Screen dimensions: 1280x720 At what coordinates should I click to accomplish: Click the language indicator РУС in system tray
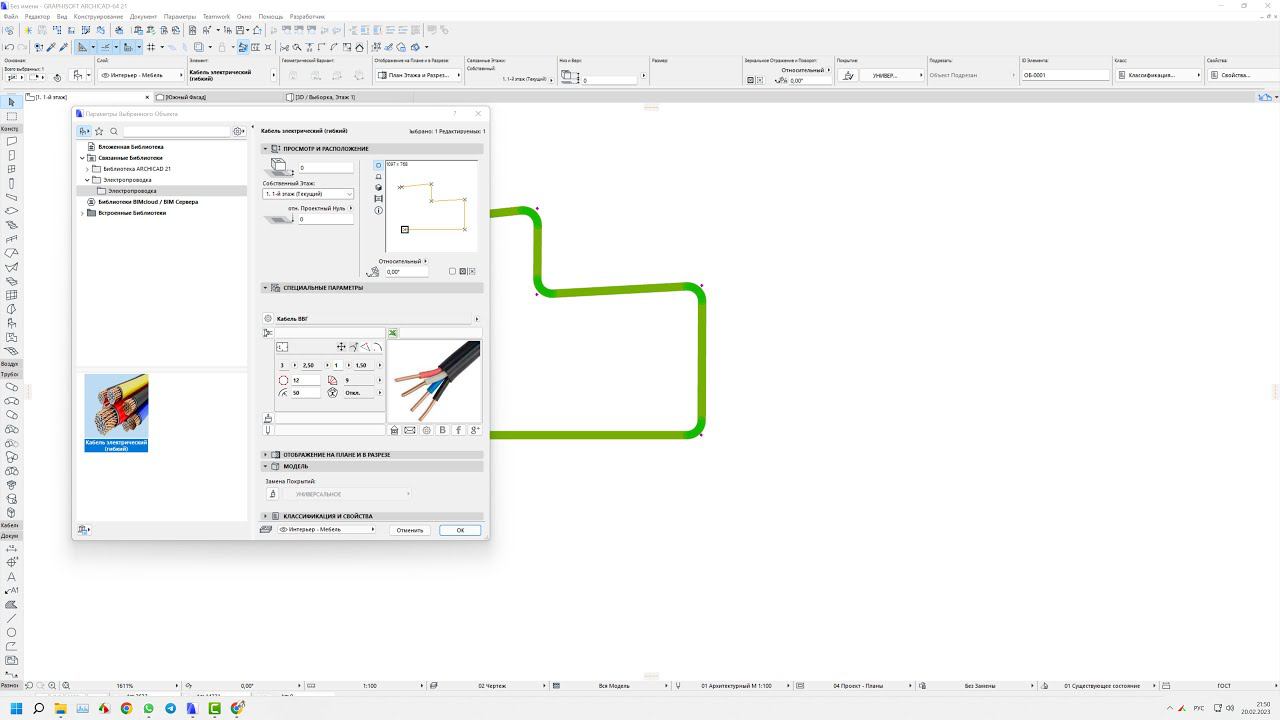[1199, 708]
